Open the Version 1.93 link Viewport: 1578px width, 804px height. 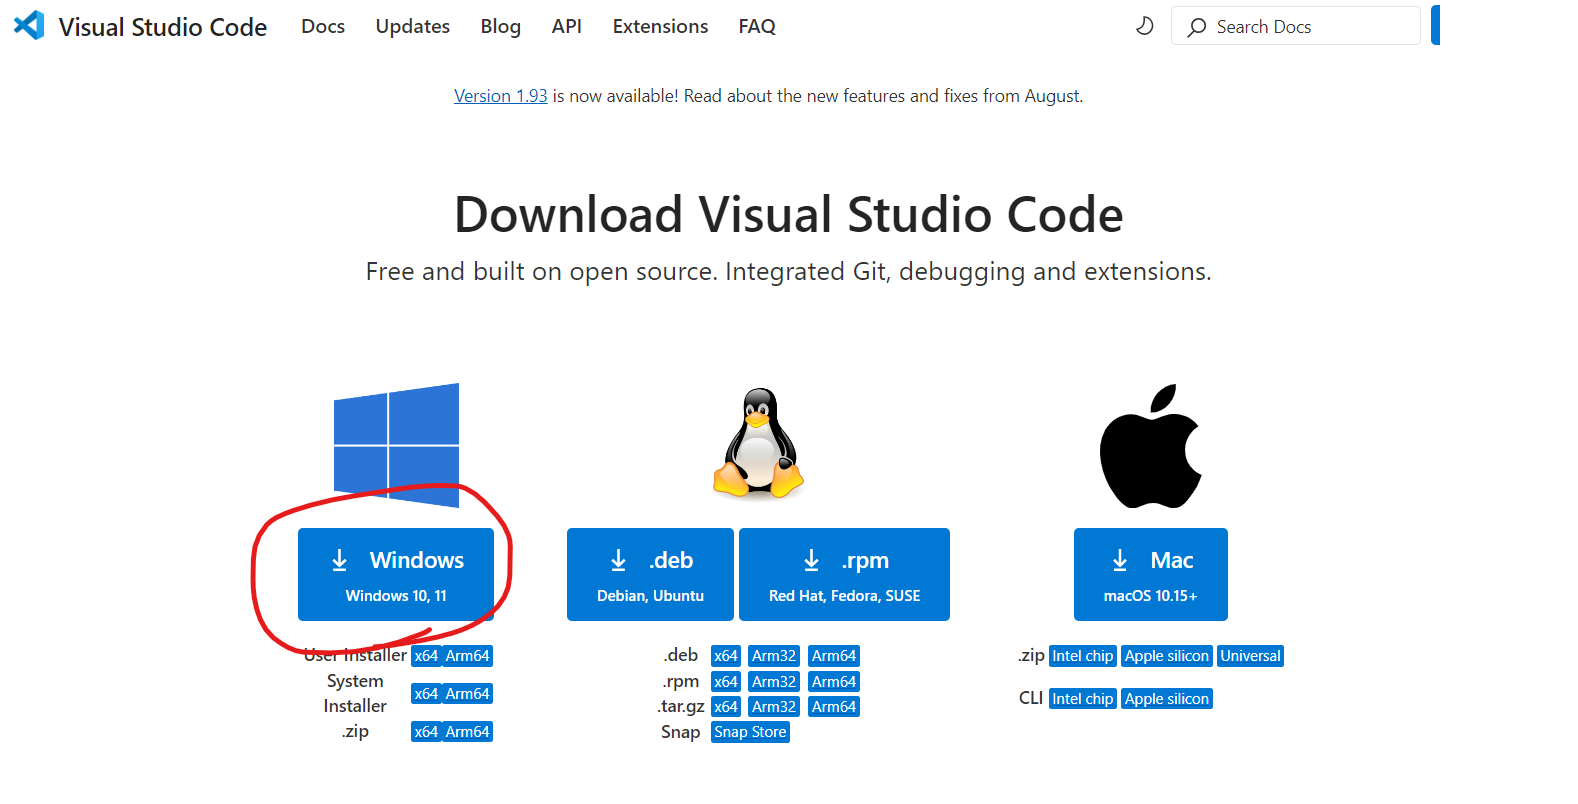point(500,96)
